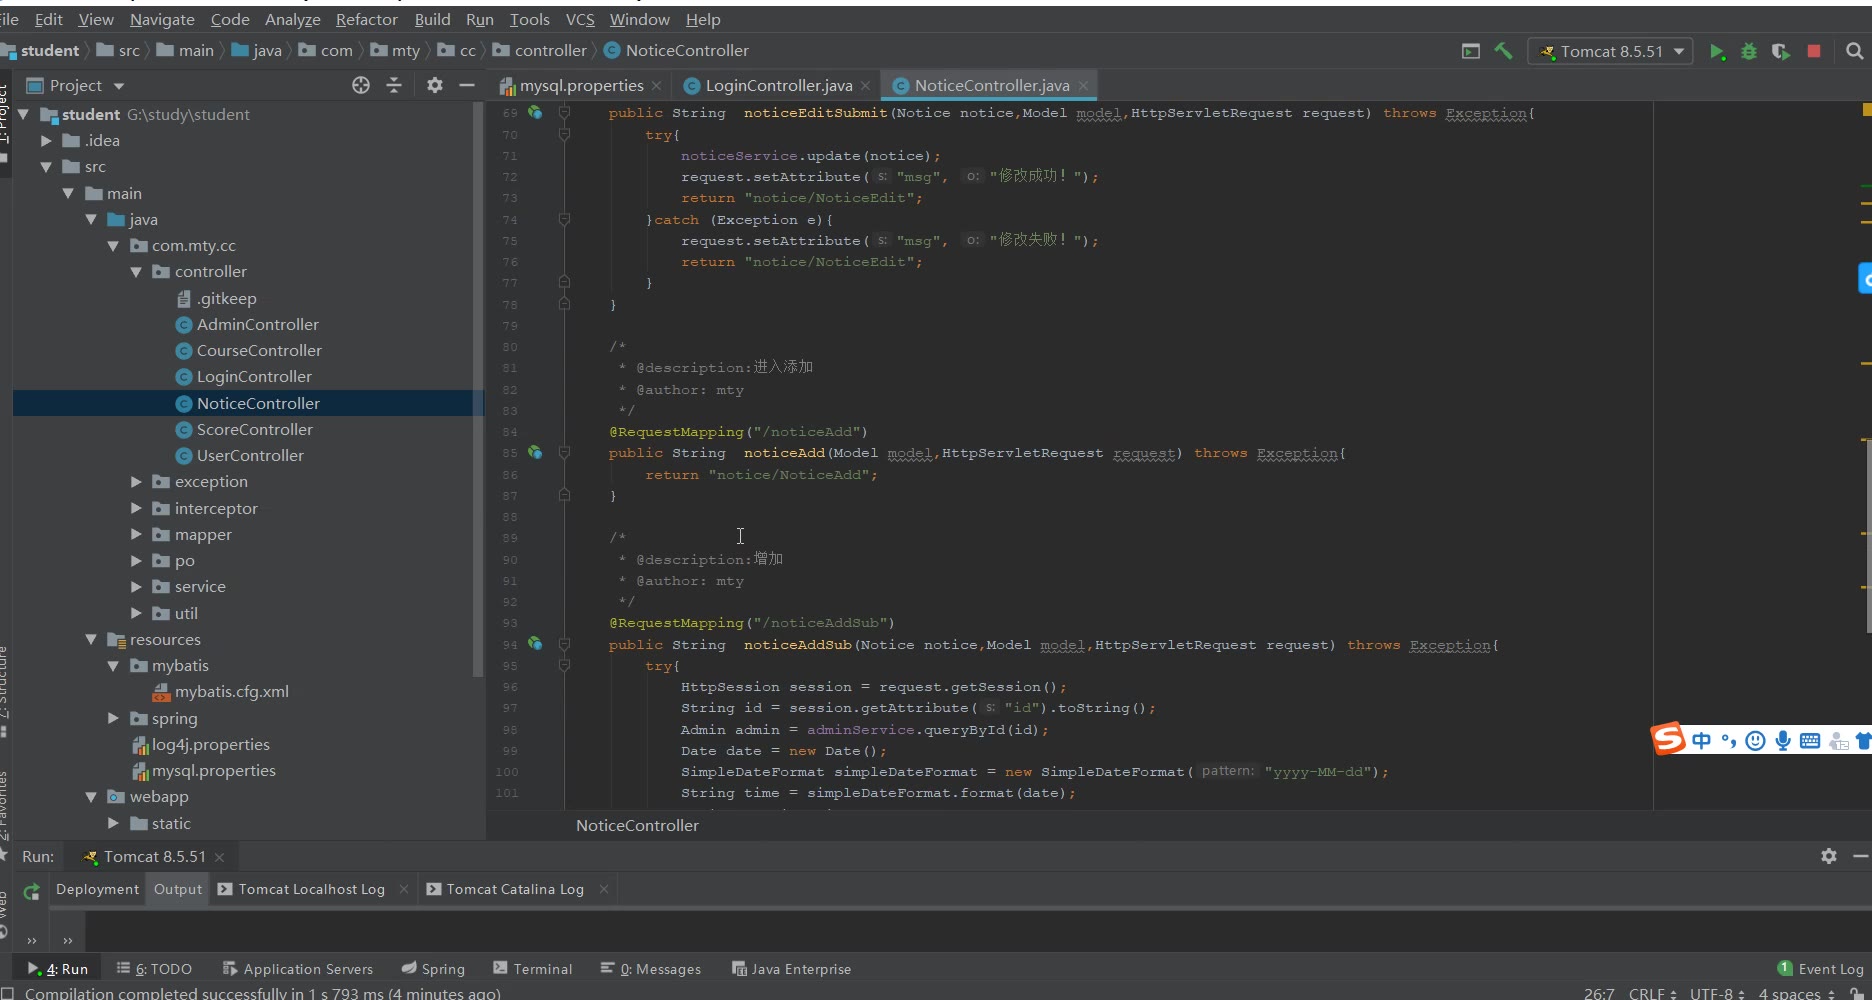Collapse all in the Project panel
1872x1000 pixels.
tap(394, 86)
